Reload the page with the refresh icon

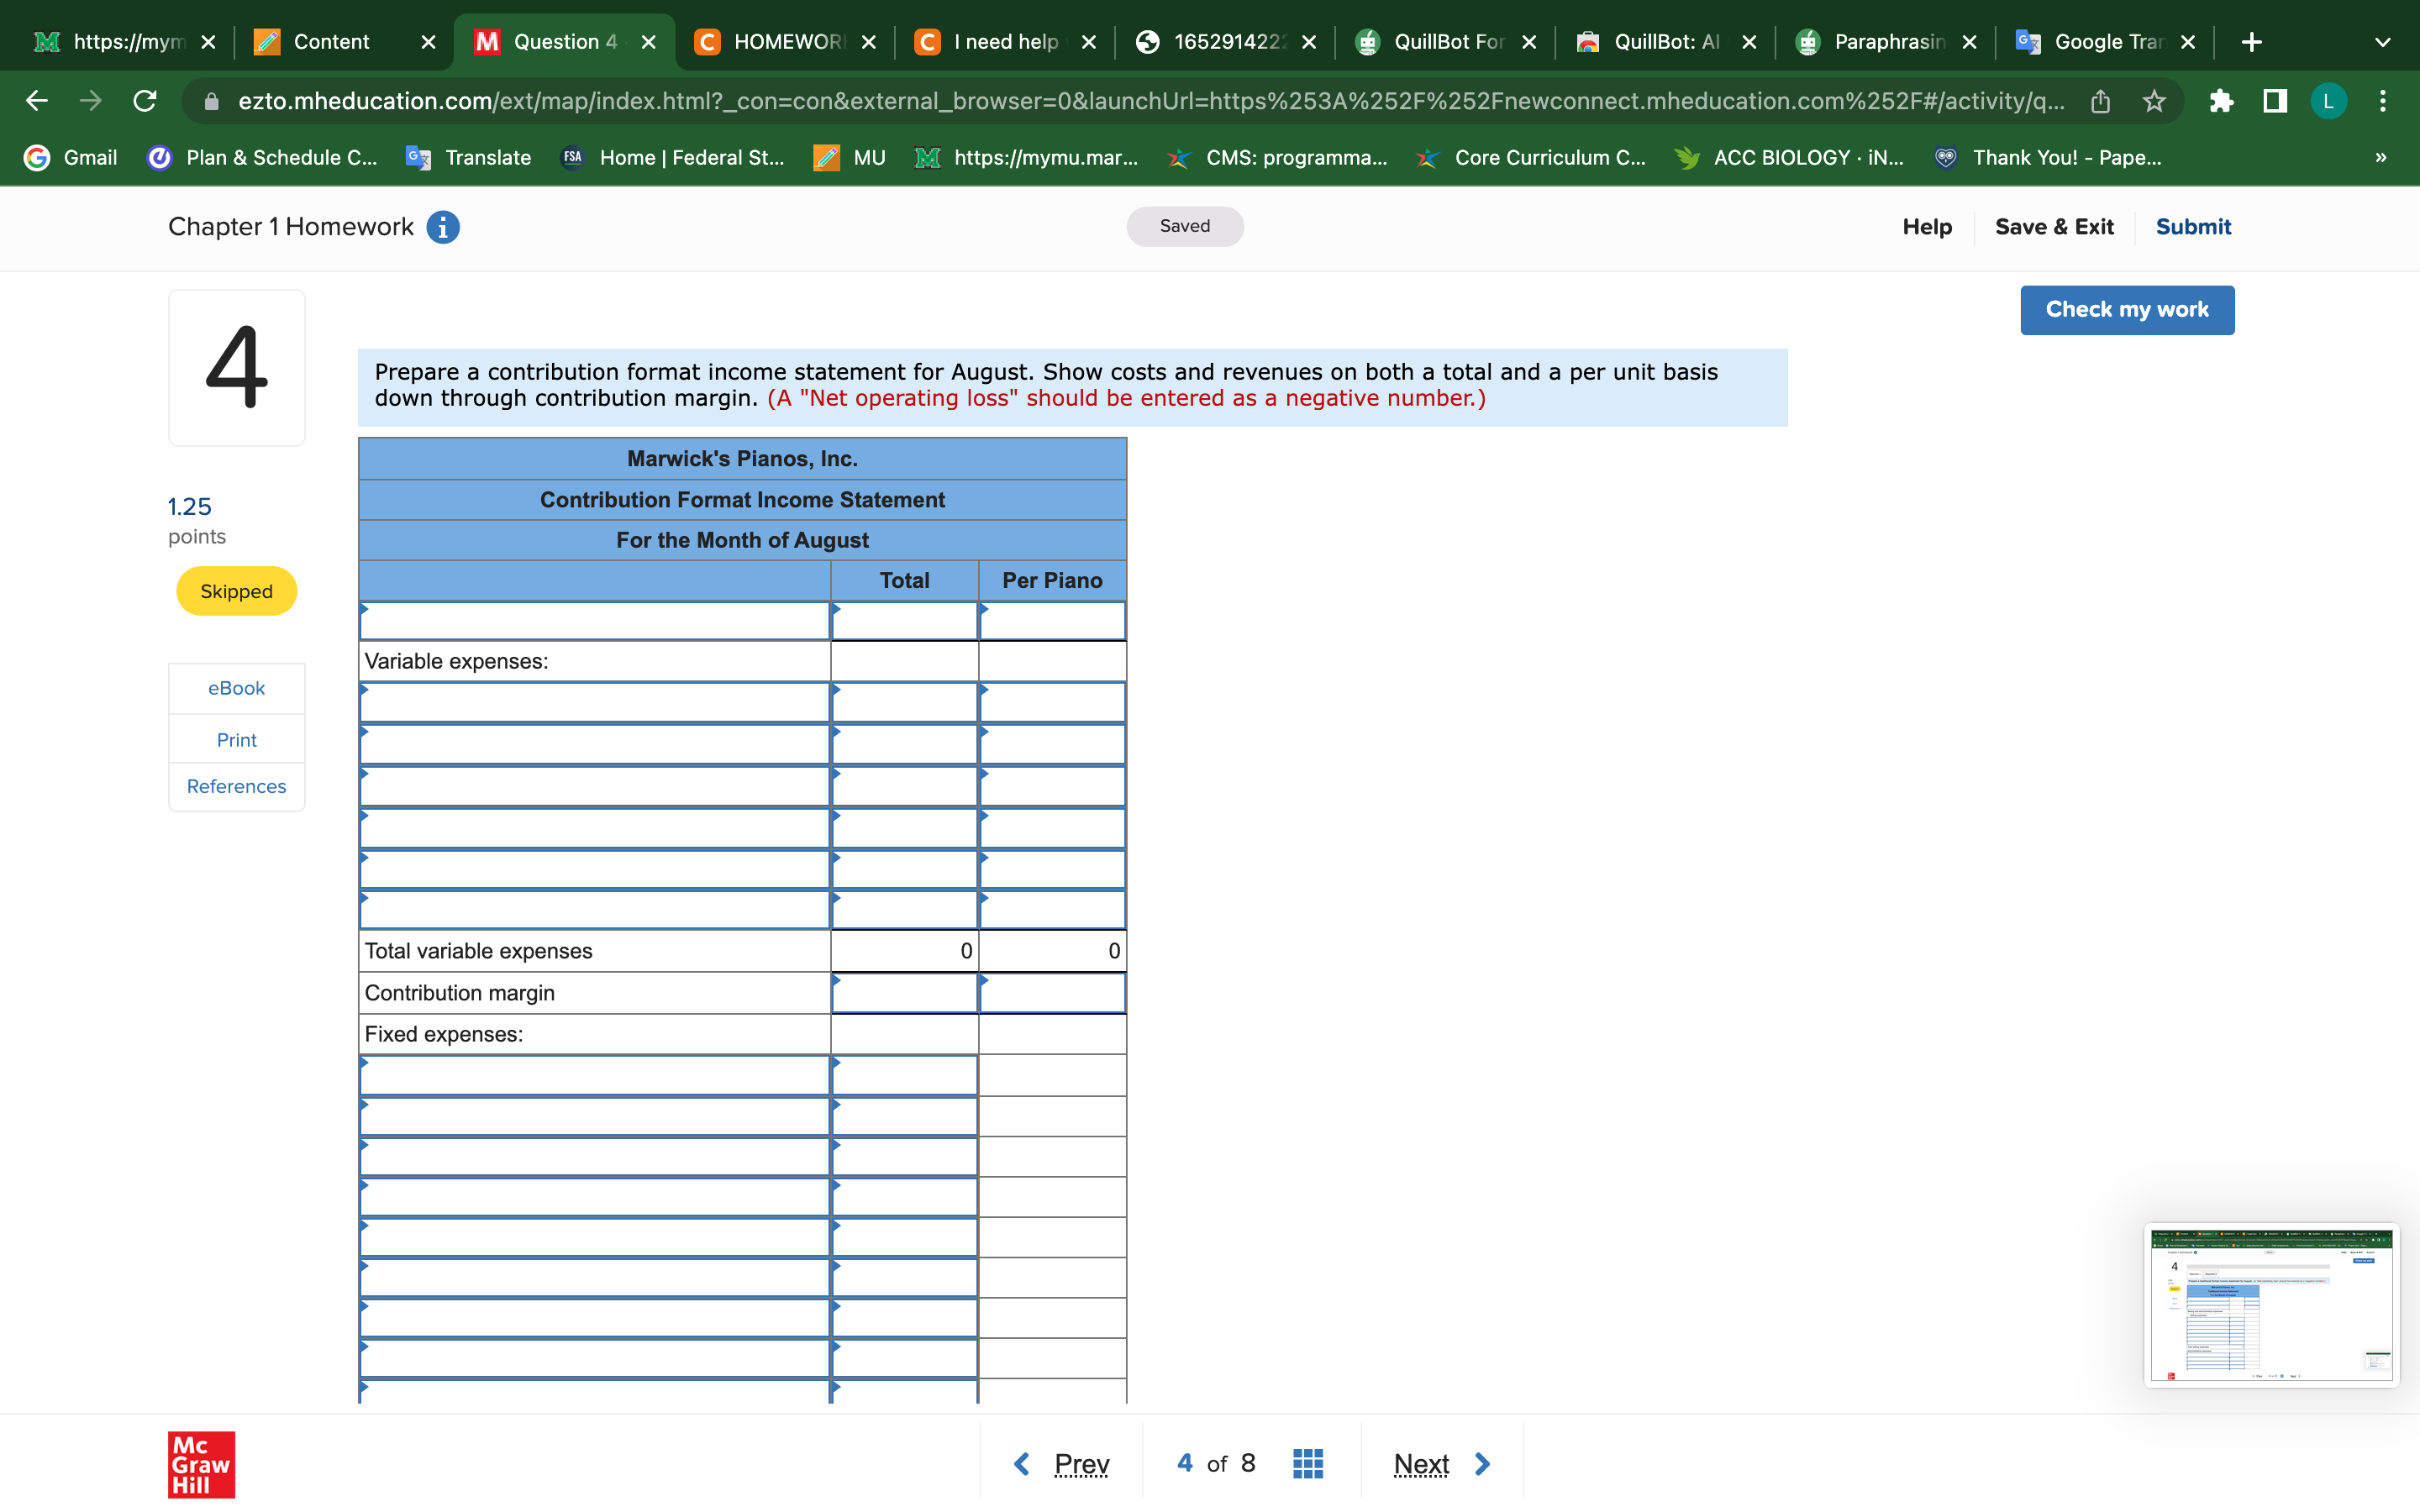(x=145, y=101)
